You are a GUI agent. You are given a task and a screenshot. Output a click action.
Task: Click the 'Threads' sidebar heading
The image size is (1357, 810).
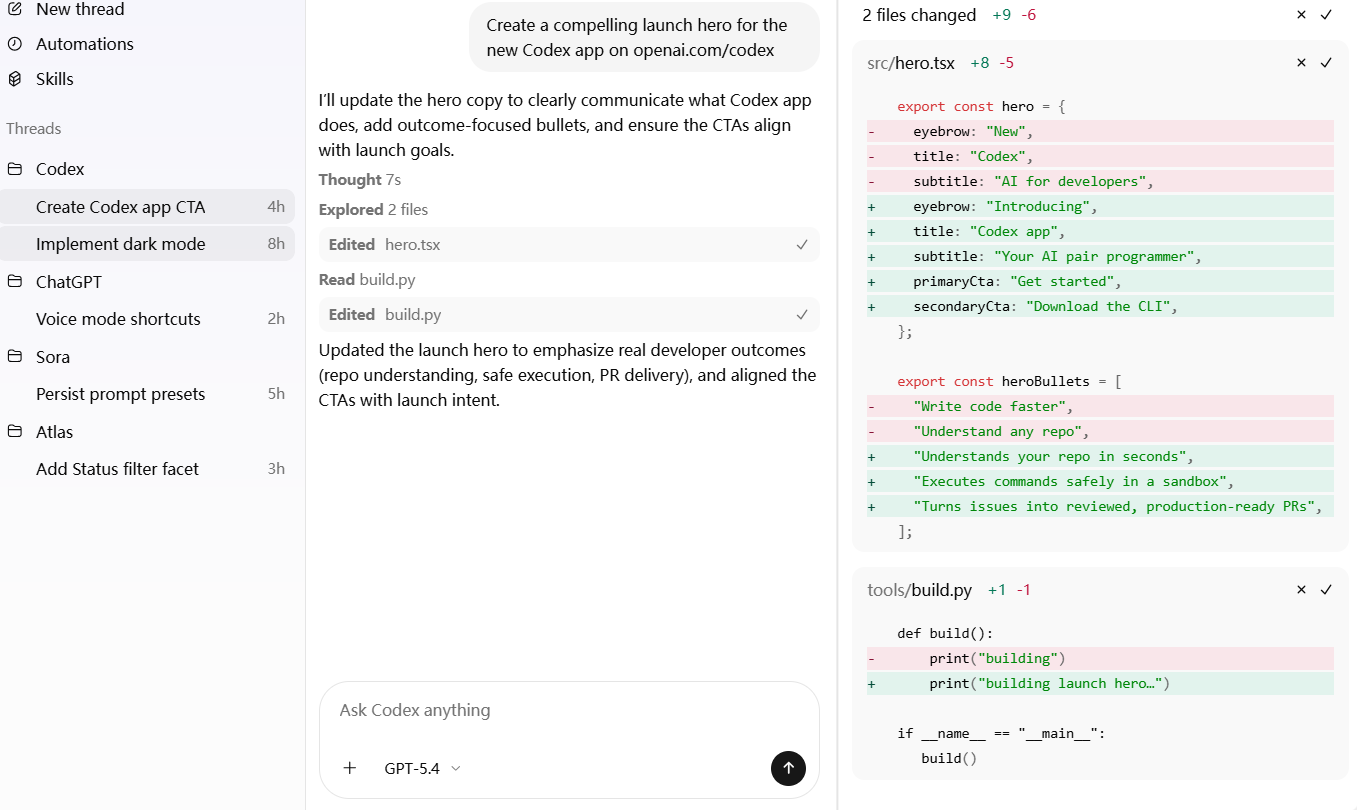(34, 129)
